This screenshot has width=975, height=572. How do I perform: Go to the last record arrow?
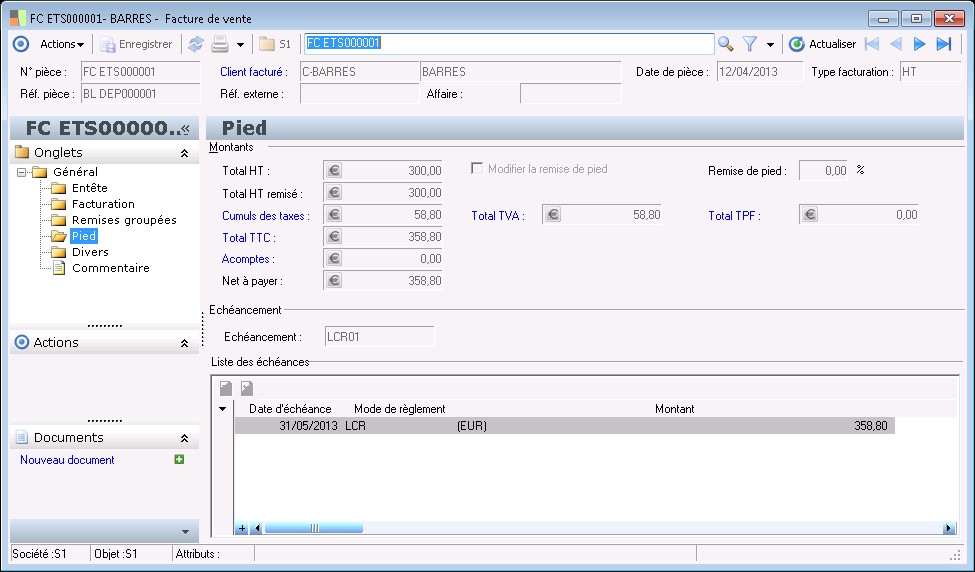[x=943, y=44]
